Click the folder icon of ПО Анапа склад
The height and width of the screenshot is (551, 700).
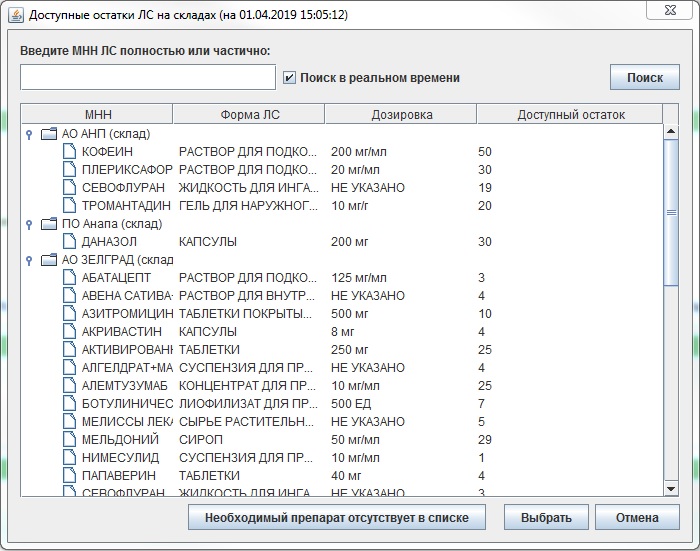(49, 224)
